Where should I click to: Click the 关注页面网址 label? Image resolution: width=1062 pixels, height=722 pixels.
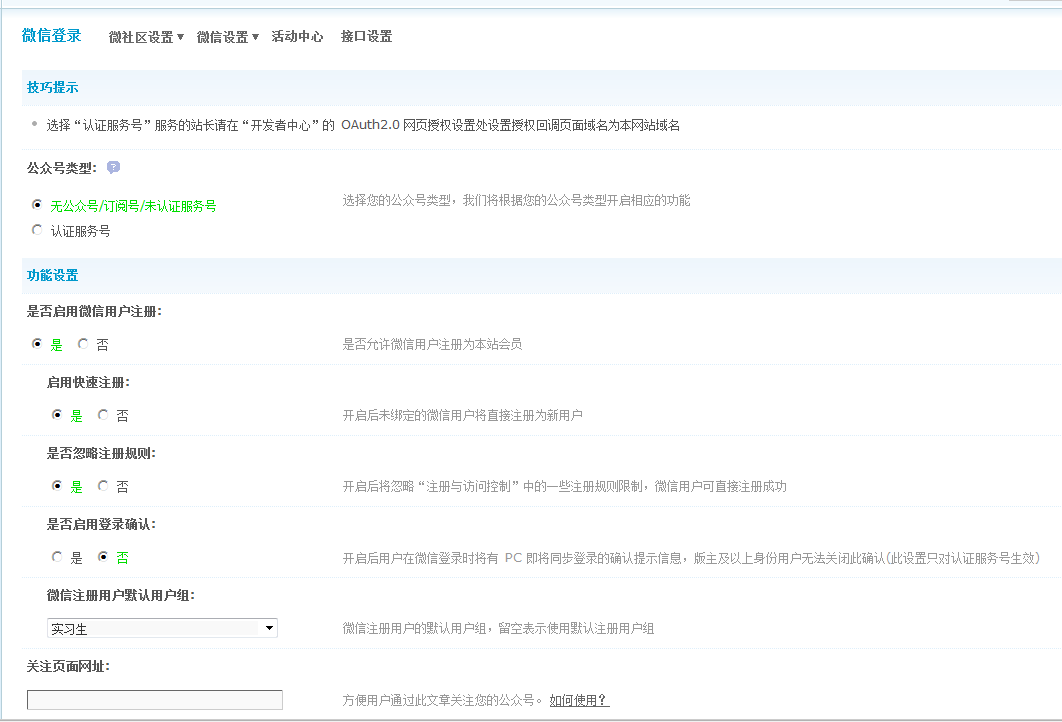pos(68,667)
